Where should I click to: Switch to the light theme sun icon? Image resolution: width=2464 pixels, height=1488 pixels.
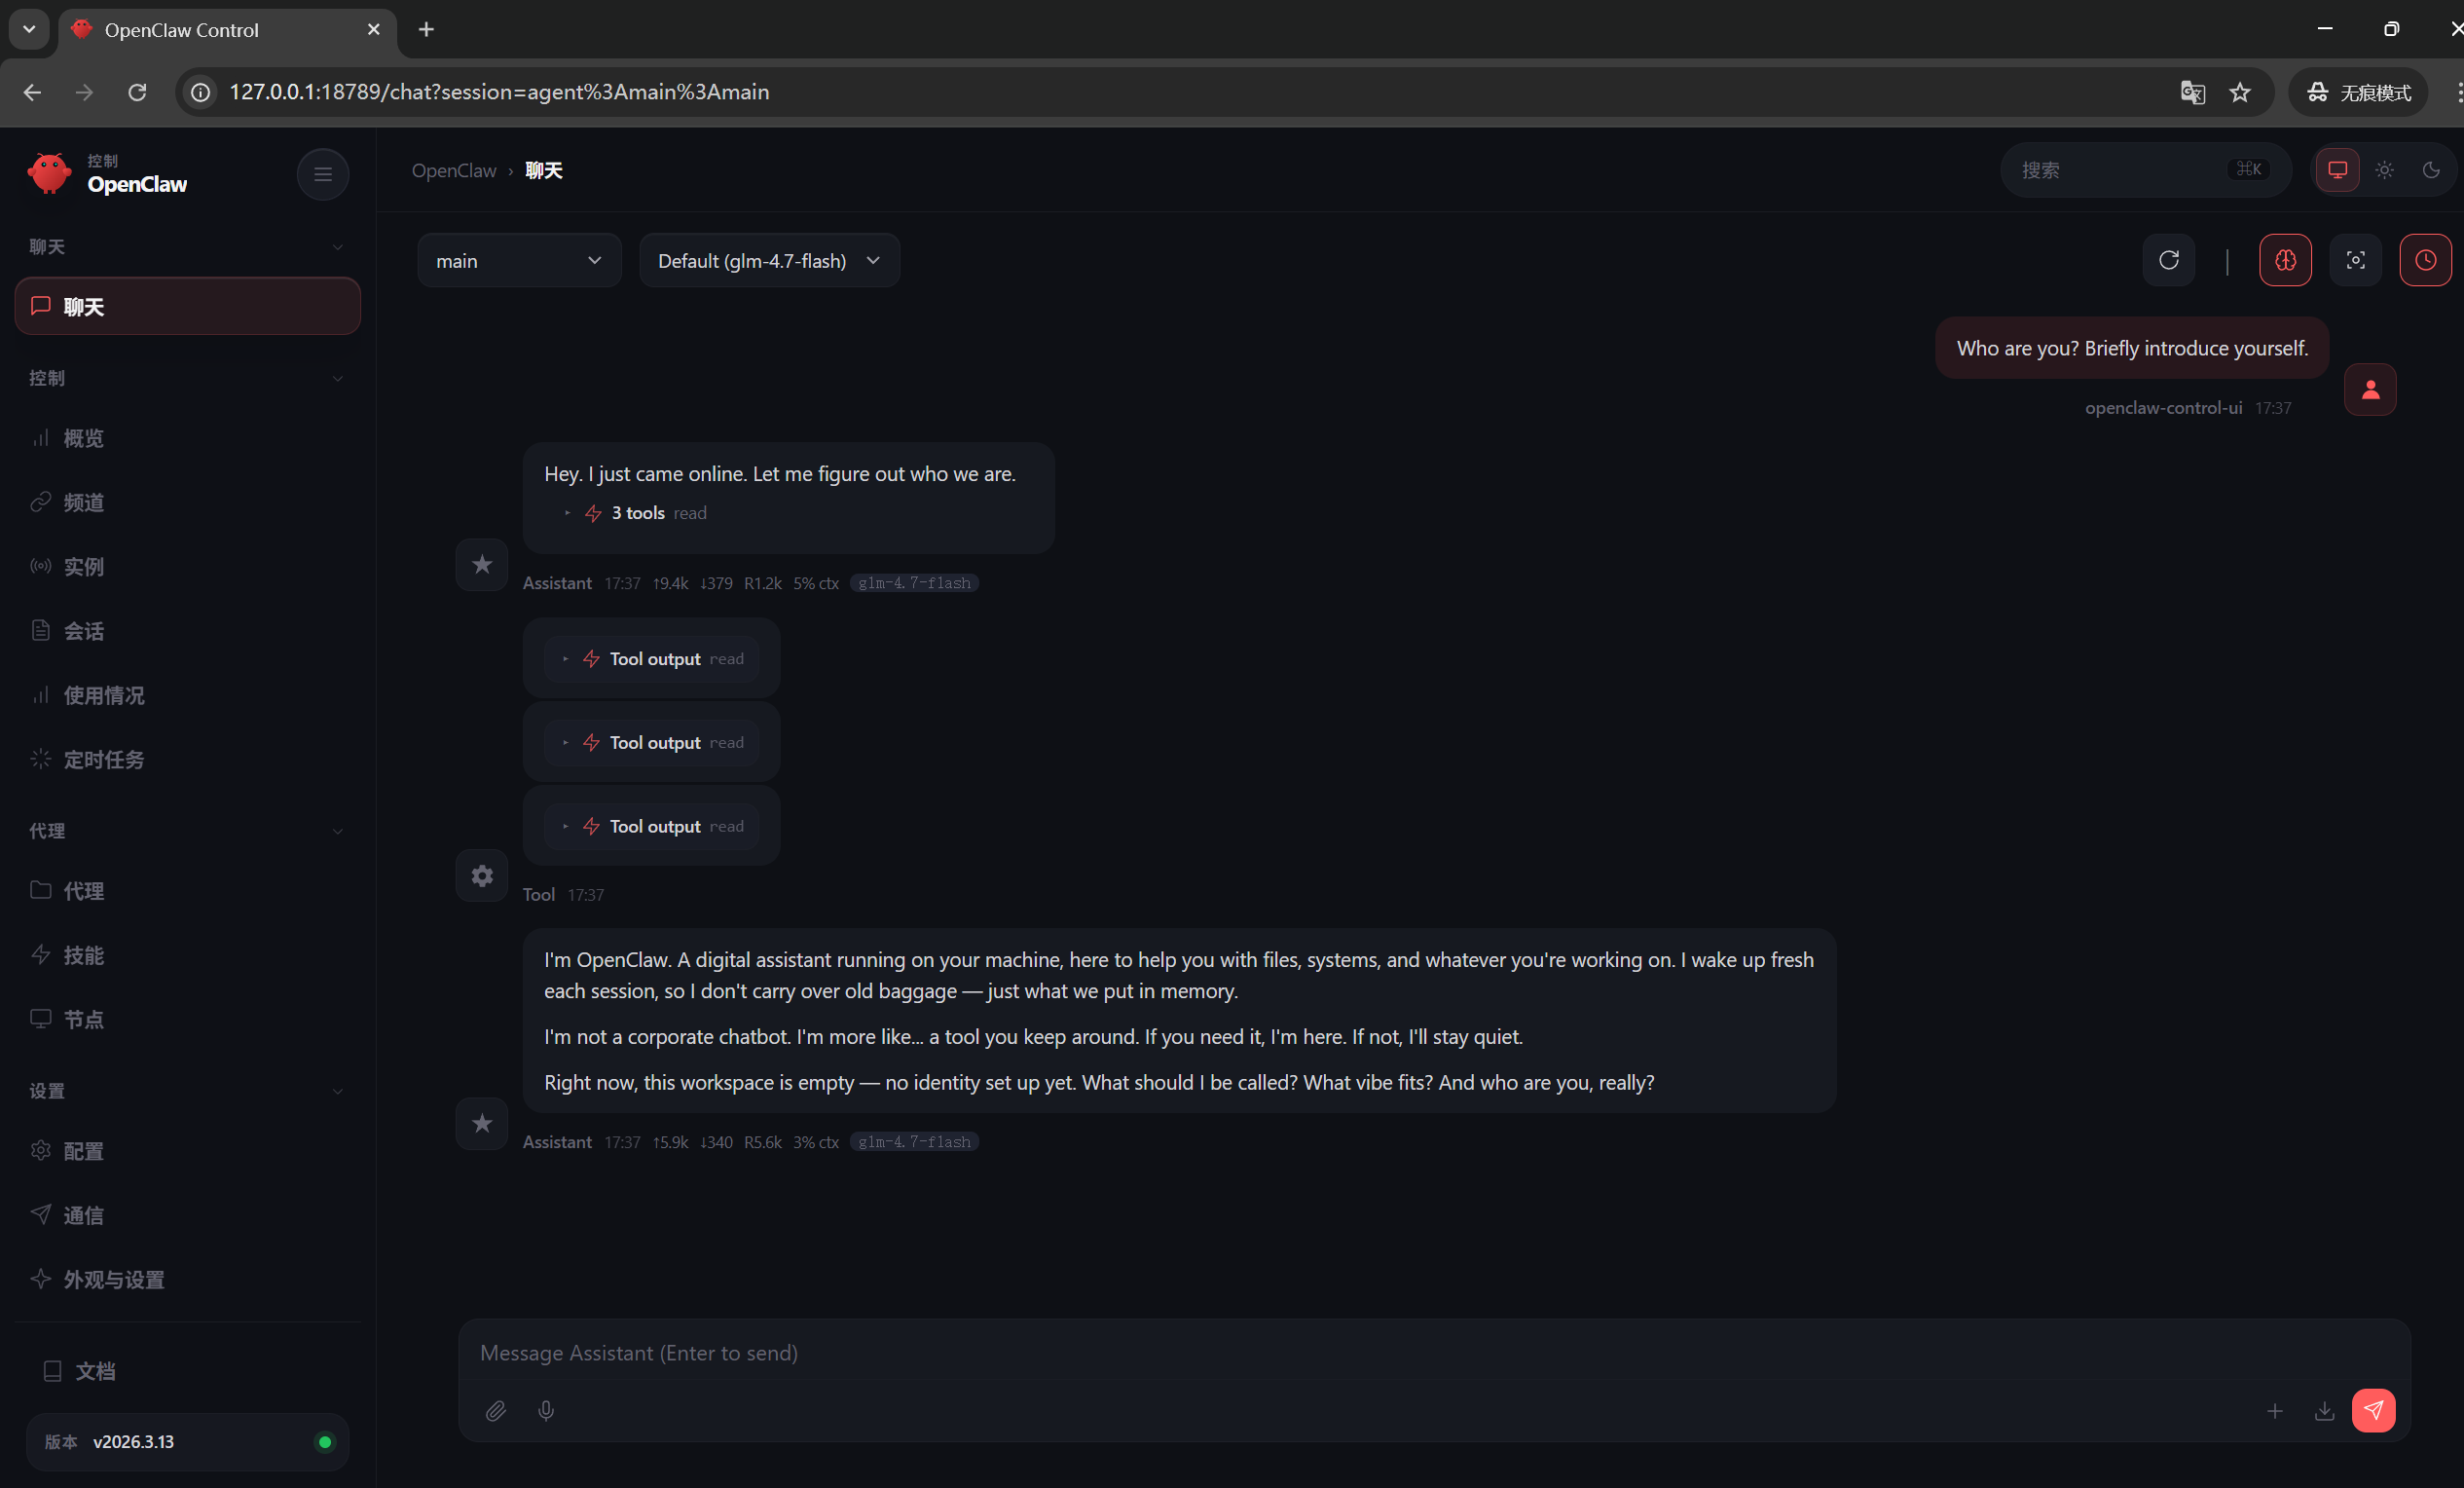click(x=2384, y=170)
